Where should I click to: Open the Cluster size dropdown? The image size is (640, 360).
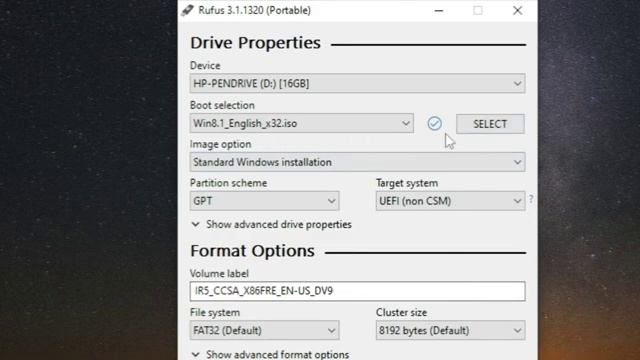(x=450, y=330)
